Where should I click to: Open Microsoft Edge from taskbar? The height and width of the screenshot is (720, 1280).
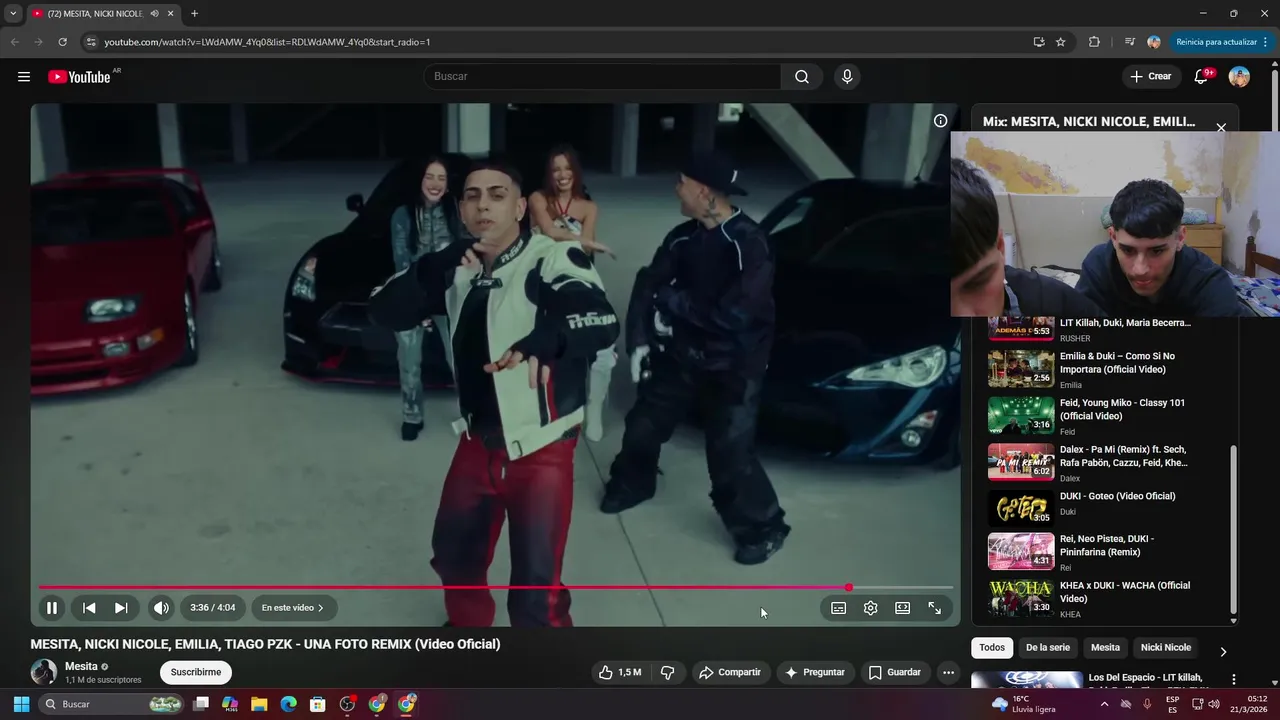coord(288,704)
